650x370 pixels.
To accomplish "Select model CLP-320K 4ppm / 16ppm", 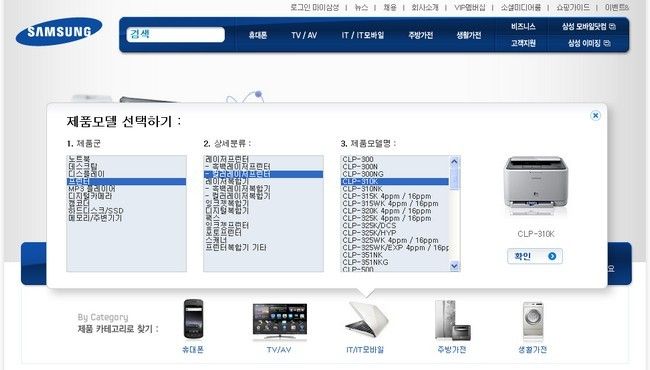I will pyautogui.click(x=395, y=211).
